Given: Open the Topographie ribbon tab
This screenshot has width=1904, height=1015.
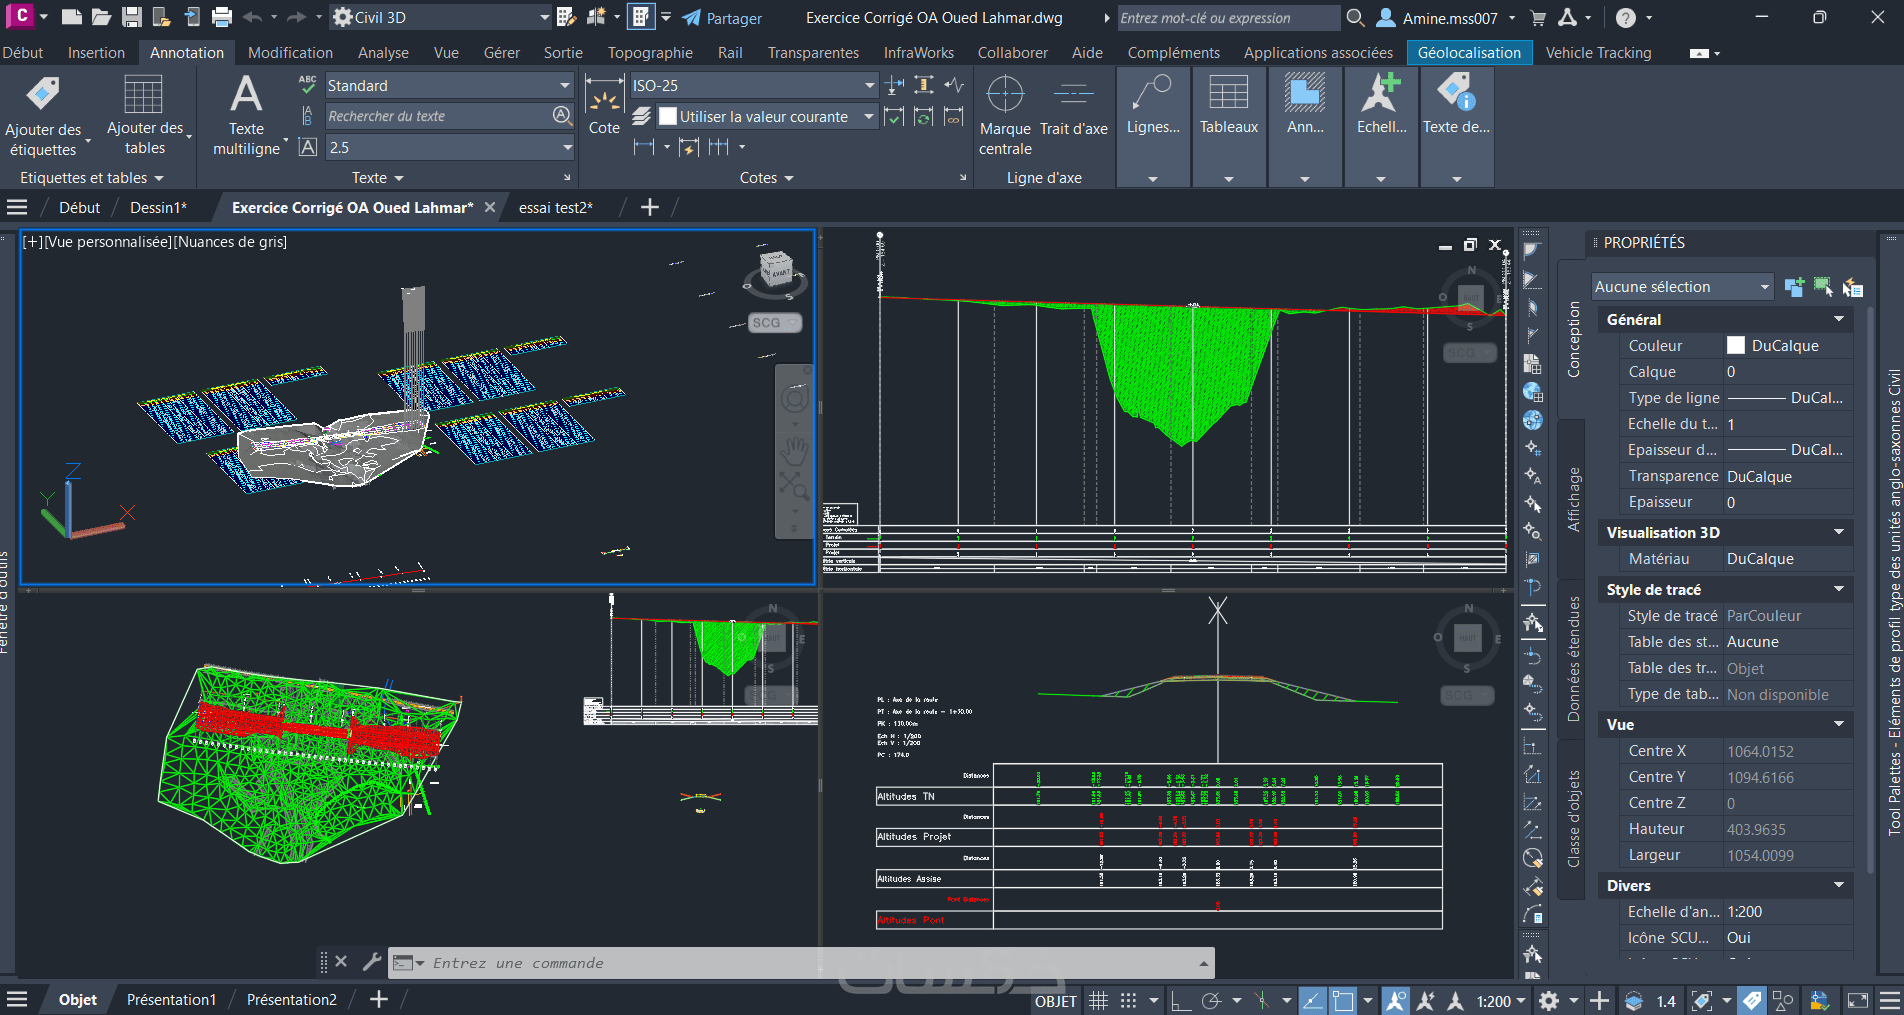Looking at the screenshot, I should (650, 53).
